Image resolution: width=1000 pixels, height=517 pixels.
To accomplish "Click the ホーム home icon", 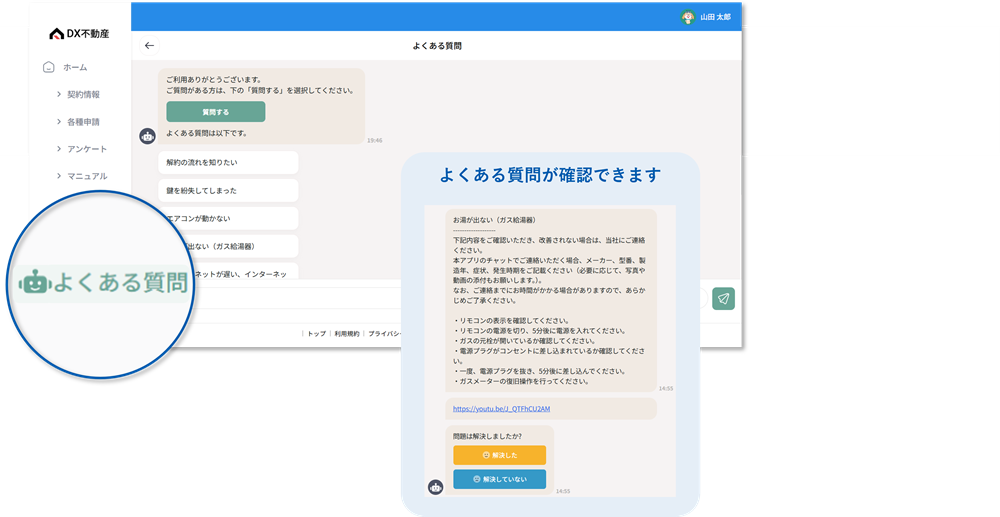I will coord(48,67).
